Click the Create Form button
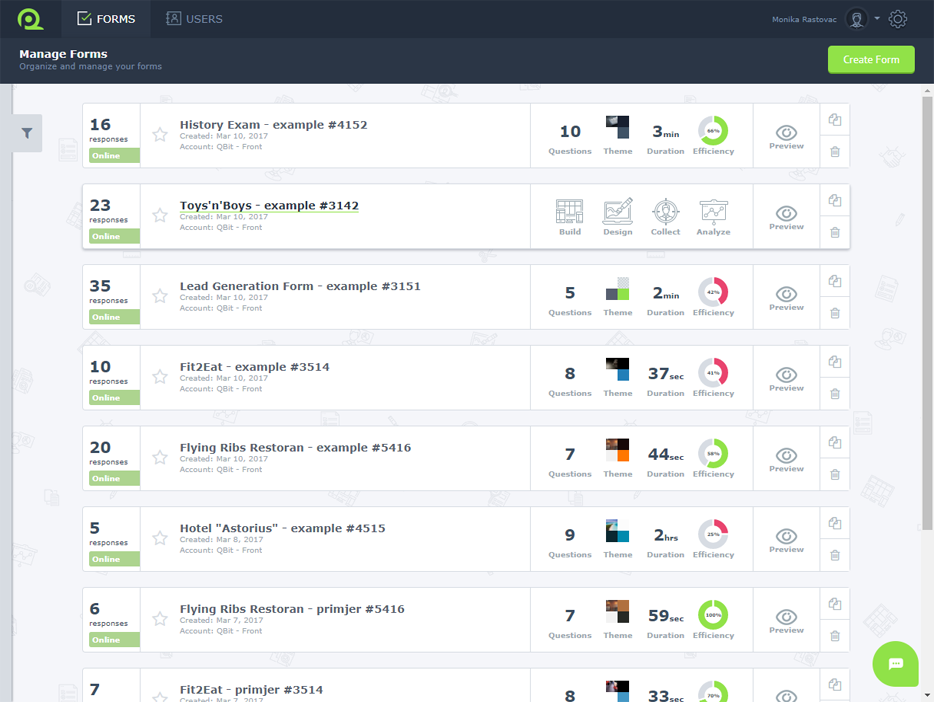The width and height of the screenshot is (934, 702). (871, 59)
